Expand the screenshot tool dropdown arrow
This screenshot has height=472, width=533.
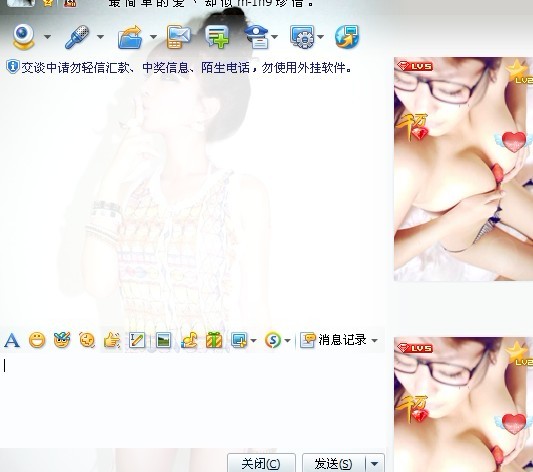coord(254,340)
